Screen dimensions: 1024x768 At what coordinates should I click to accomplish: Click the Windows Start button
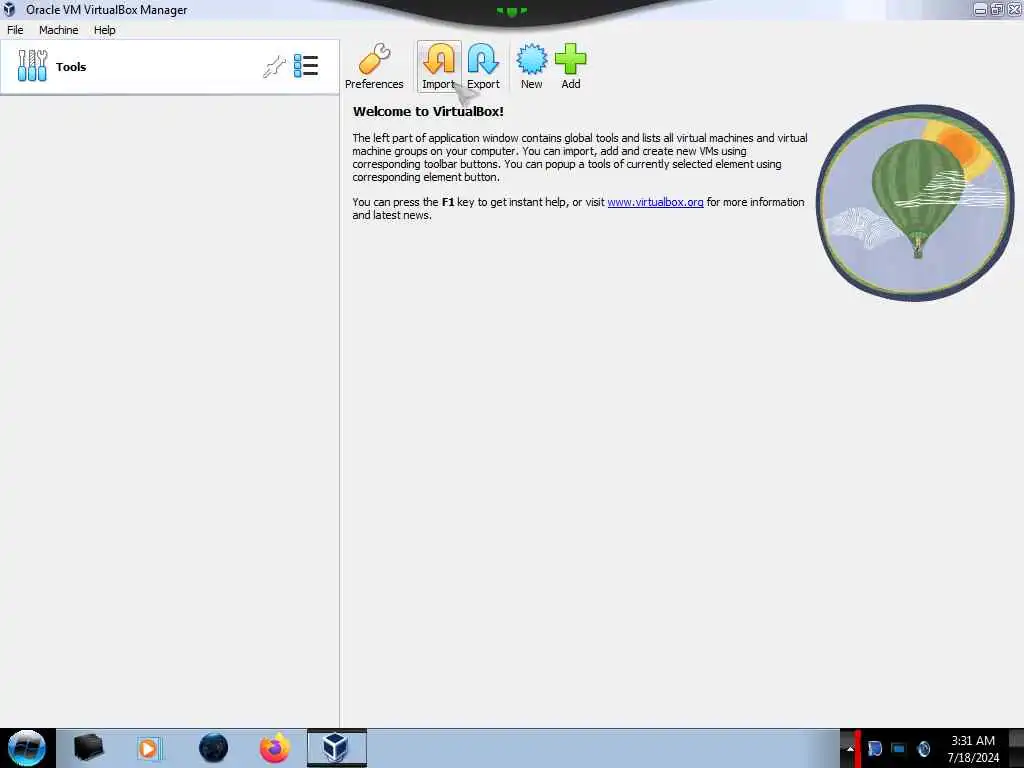pyautogui.click(x=27, y=748)
